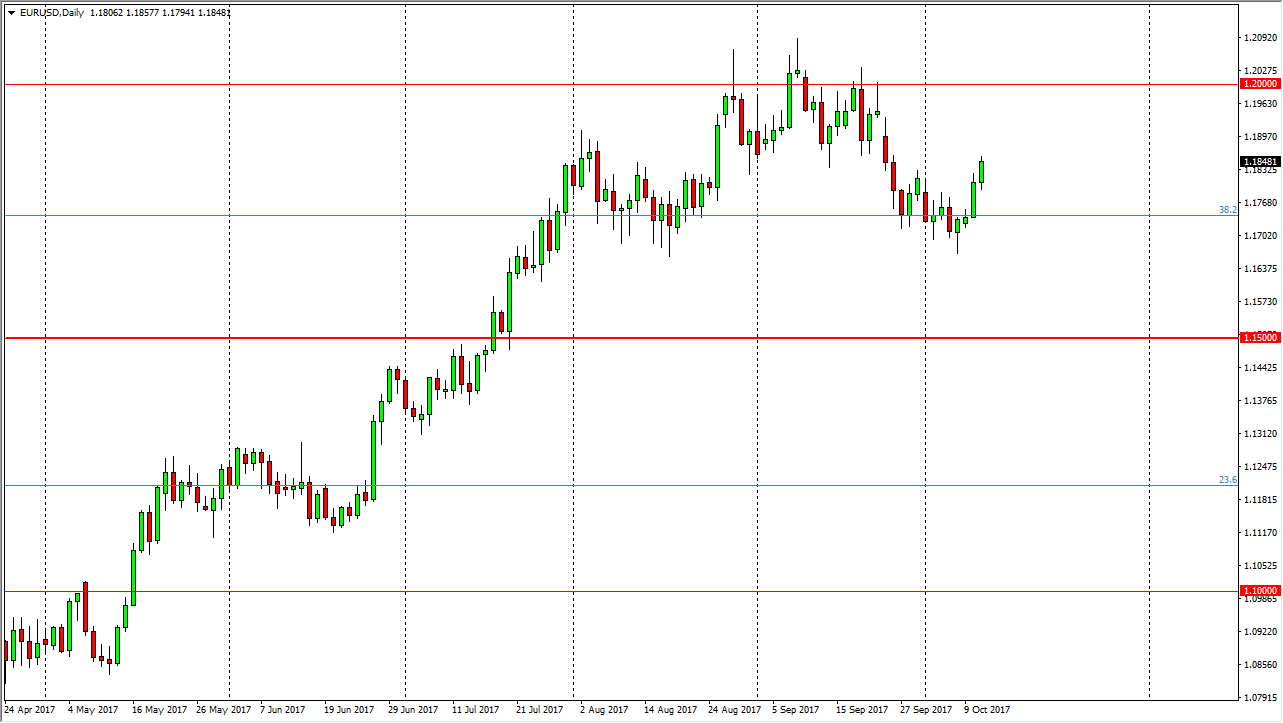Select the red horizontal support line at 1.15000
Image resolution: width=1283 pixels, height=723 pixels.
click(300, 337)
